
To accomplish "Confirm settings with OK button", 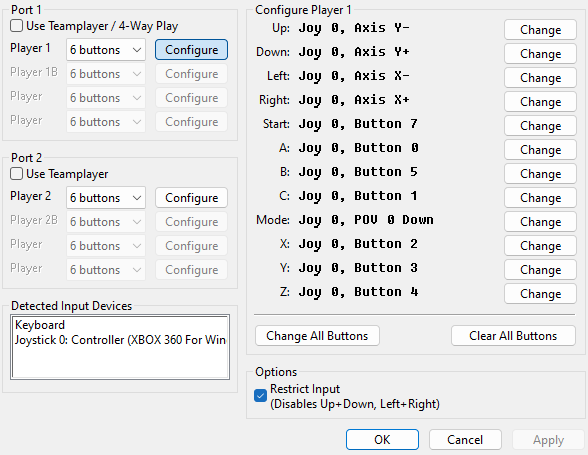I will point(382,439).
